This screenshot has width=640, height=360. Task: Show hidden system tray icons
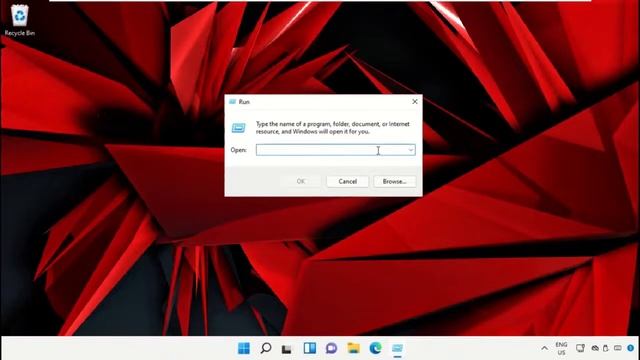pyautogui.click(x=544, y=348)
